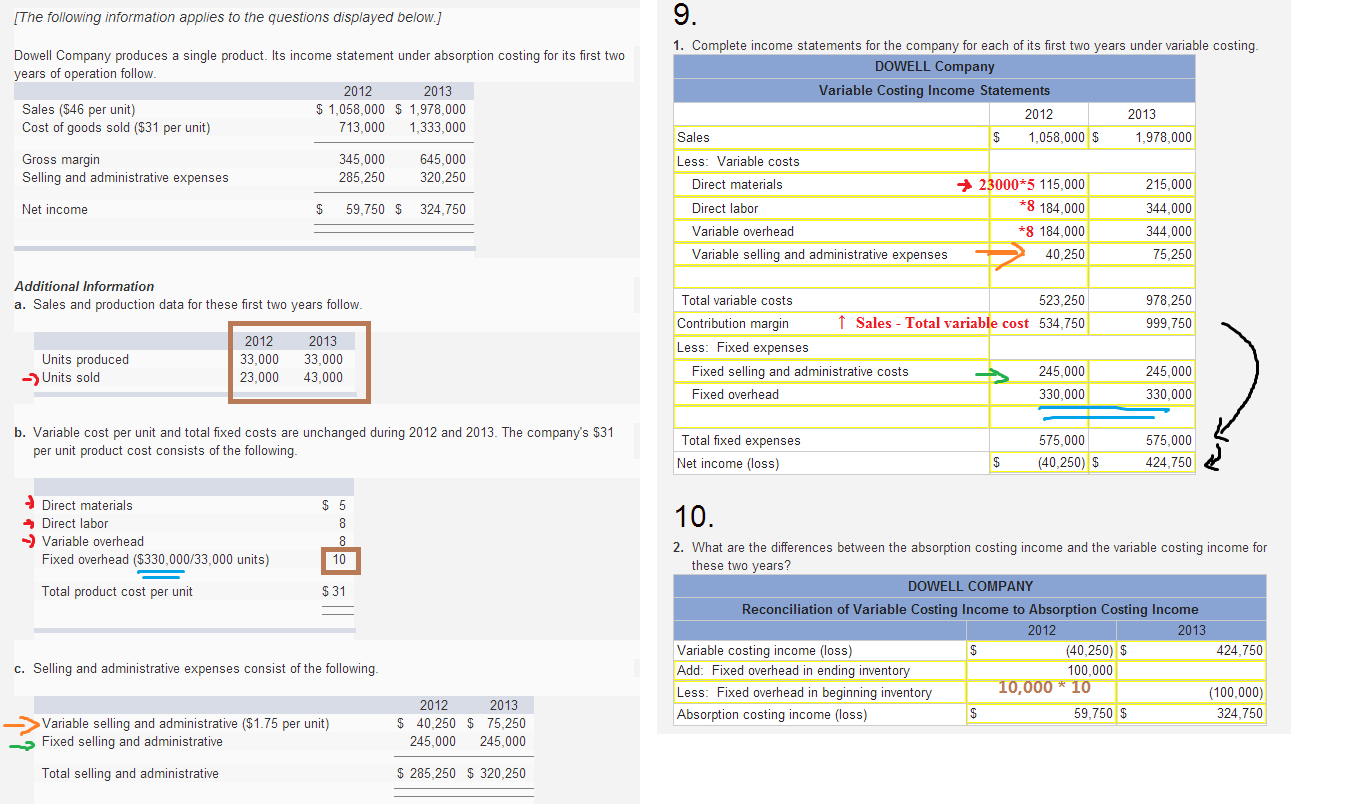Click the reconciliation table title heading
Screen dimensions: 1355x804
(970, 609)
